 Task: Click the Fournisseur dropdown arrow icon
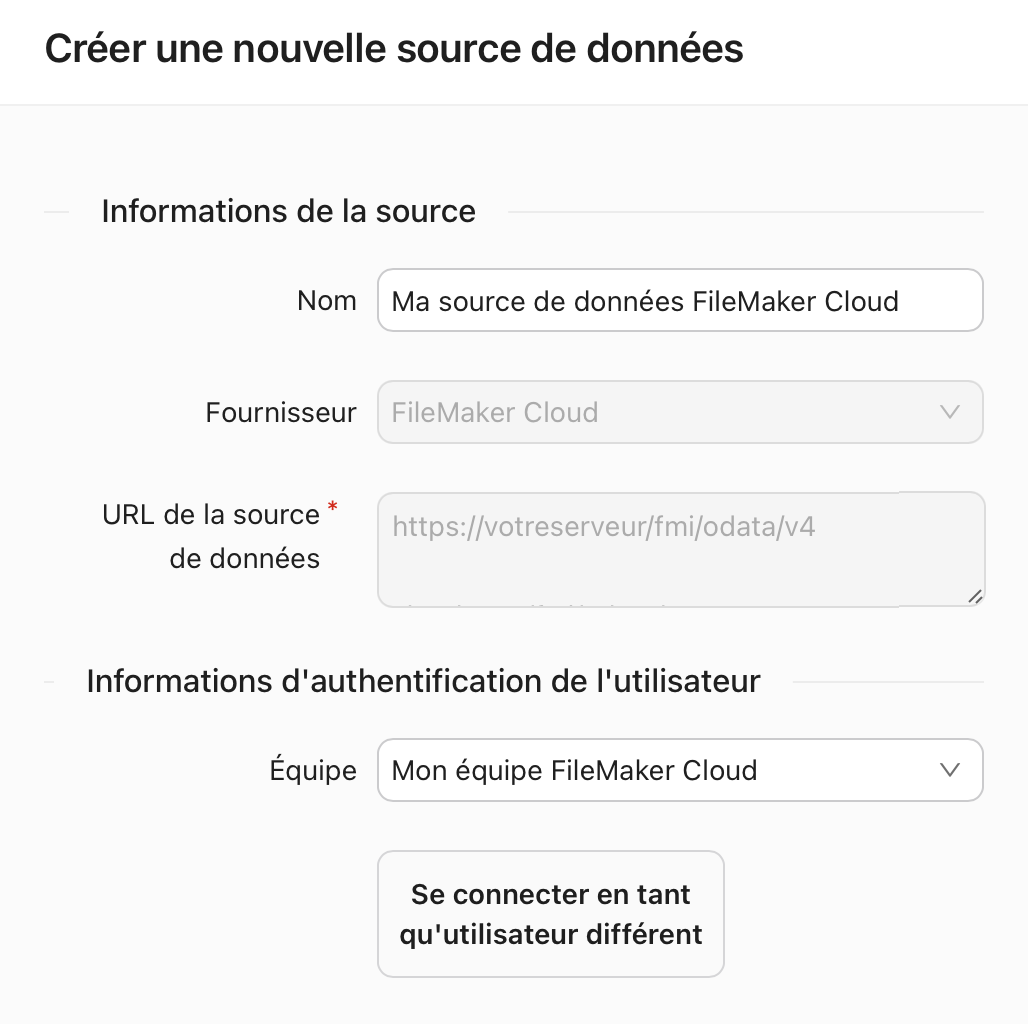coord(952,412)
